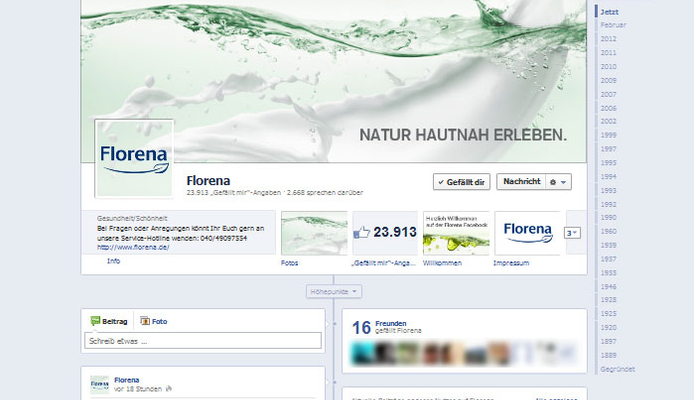Jump to 2012 in the timeline
Image resolution: width=694 pixels, height=400 pixels.
click(x=608, y=39)
